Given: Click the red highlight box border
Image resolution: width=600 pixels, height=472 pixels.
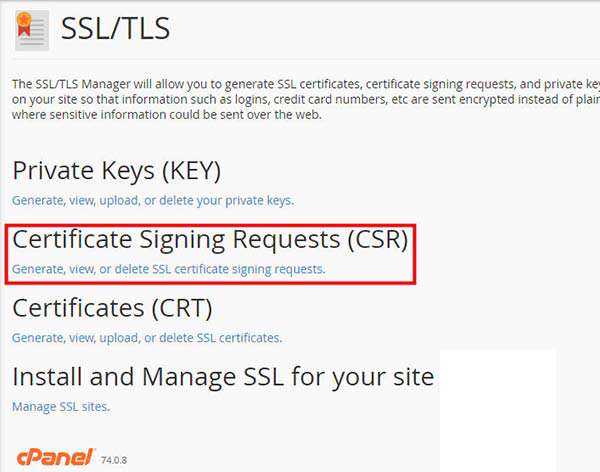Looking at the screenshot, I should 210,226.
